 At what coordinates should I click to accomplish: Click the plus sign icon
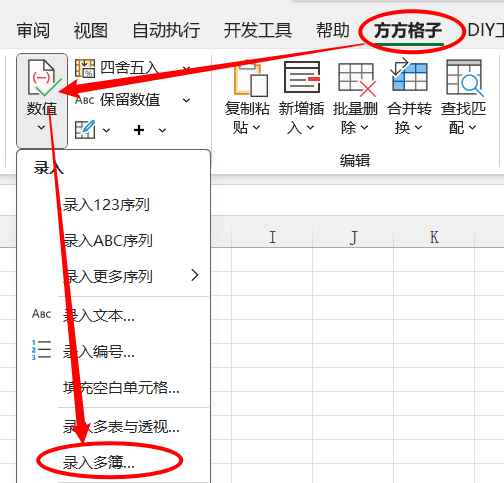click(139, 130)
